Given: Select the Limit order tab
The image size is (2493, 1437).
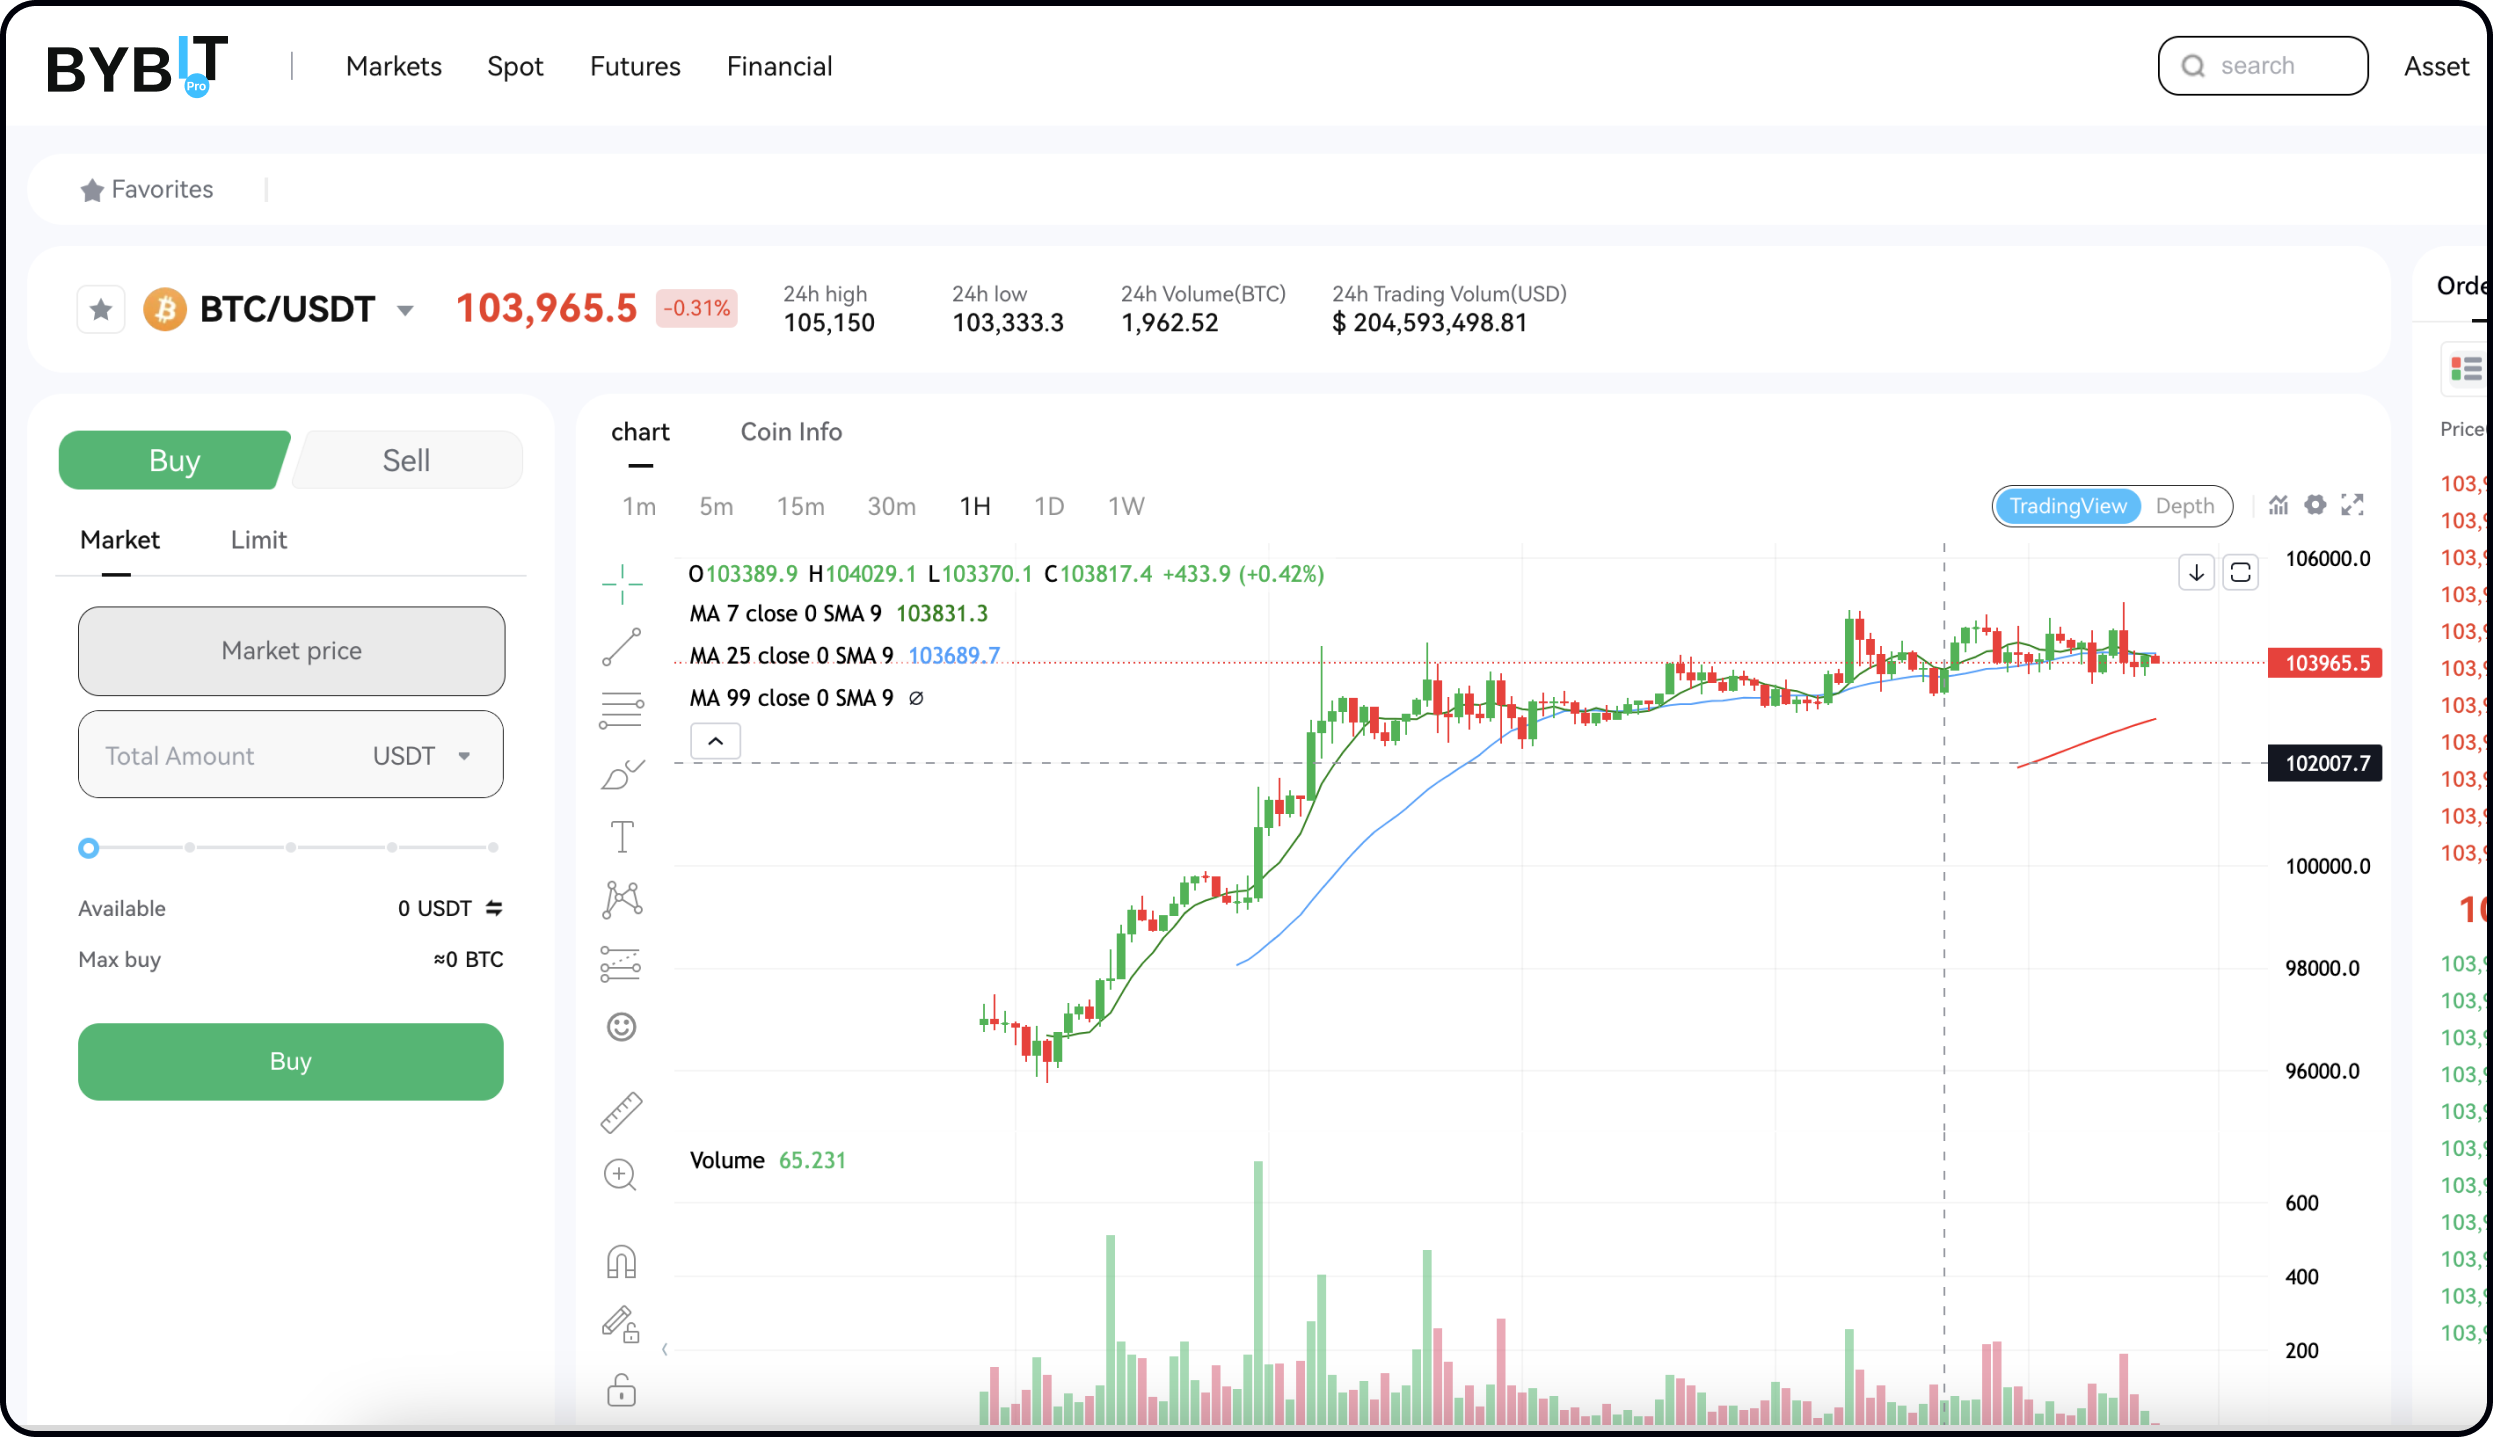Looking at the screenshot, I should pyautogui.click(x=259, y=540).
